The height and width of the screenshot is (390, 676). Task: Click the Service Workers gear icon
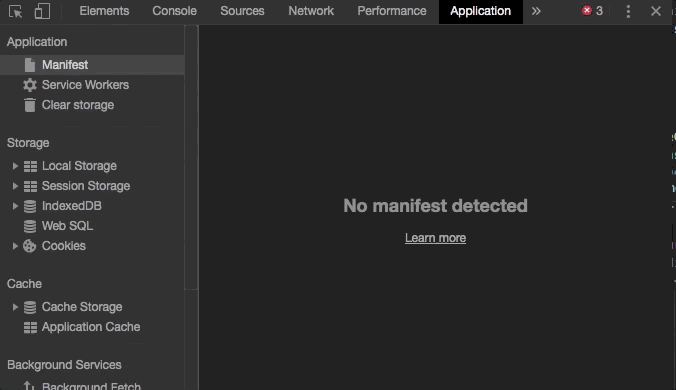[30, 85]
